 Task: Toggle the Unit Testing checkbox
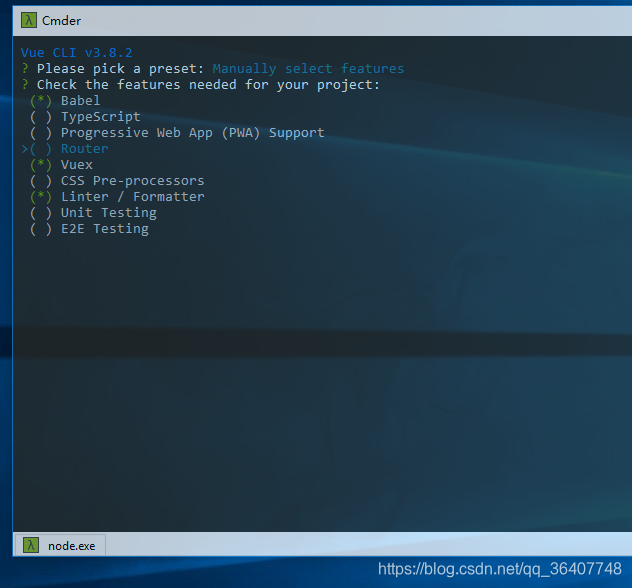pyautogui.click(x=41, y=213)
